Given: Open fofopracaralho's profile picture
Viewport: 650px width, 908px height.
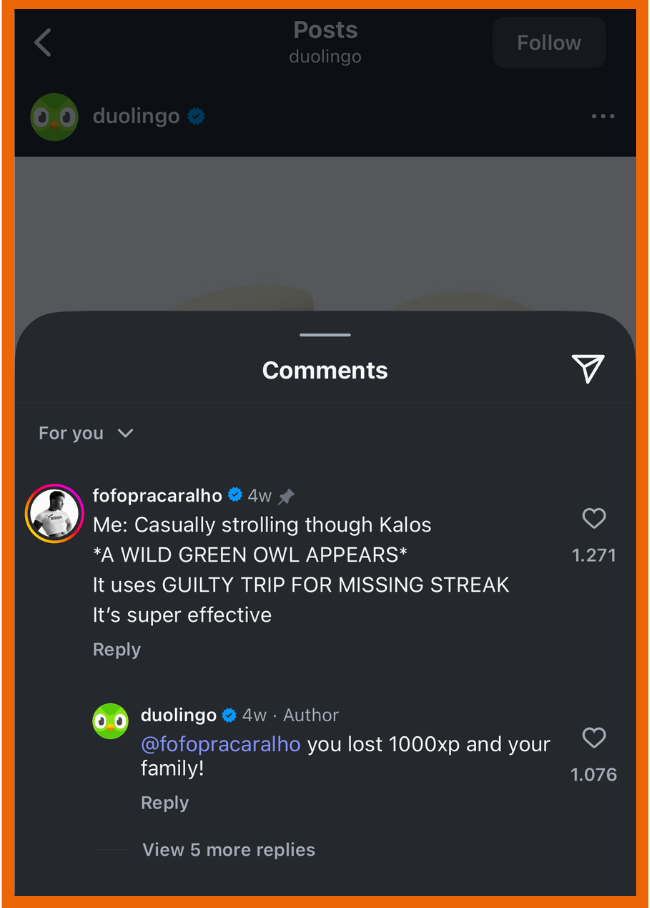Looking at the screenshot, I should click(x=54, y=514).
